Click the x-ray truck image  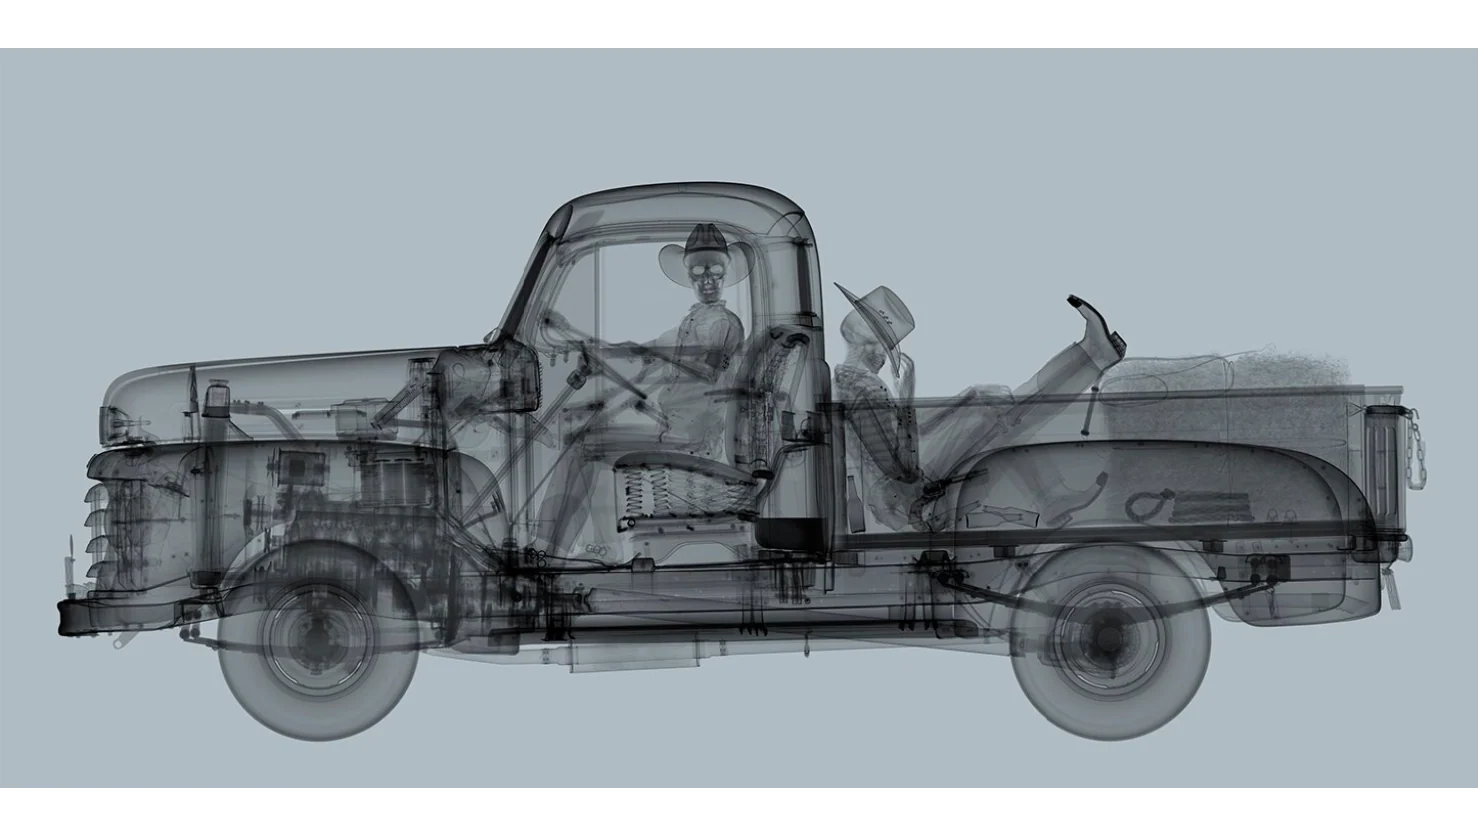[739, 417]
